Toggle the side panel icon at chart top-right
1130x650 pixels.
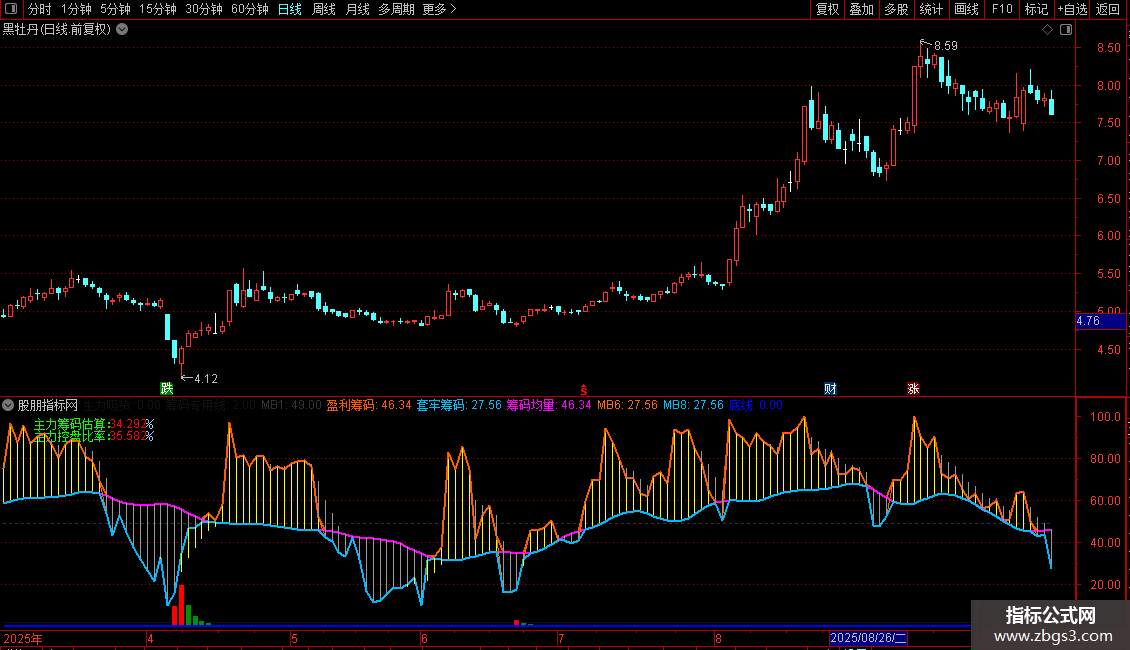1066,30
